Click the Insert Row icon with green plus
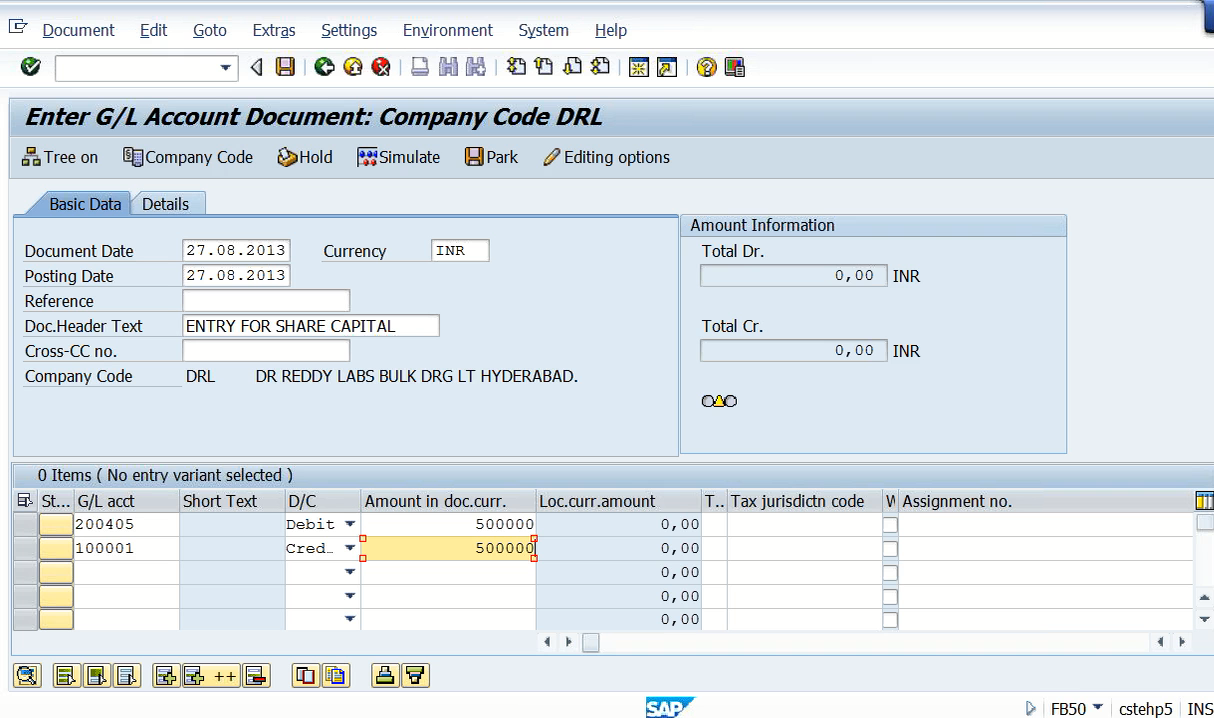Screen dimensions: 1214x718 tap(166, 675)
